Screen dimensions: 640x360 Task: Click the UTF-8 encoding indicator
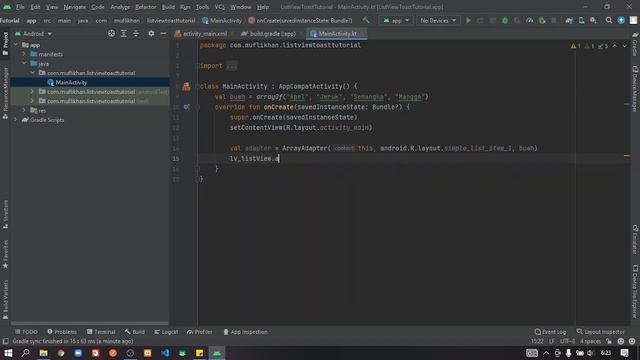pyautogui.click(x=567, y=341)
